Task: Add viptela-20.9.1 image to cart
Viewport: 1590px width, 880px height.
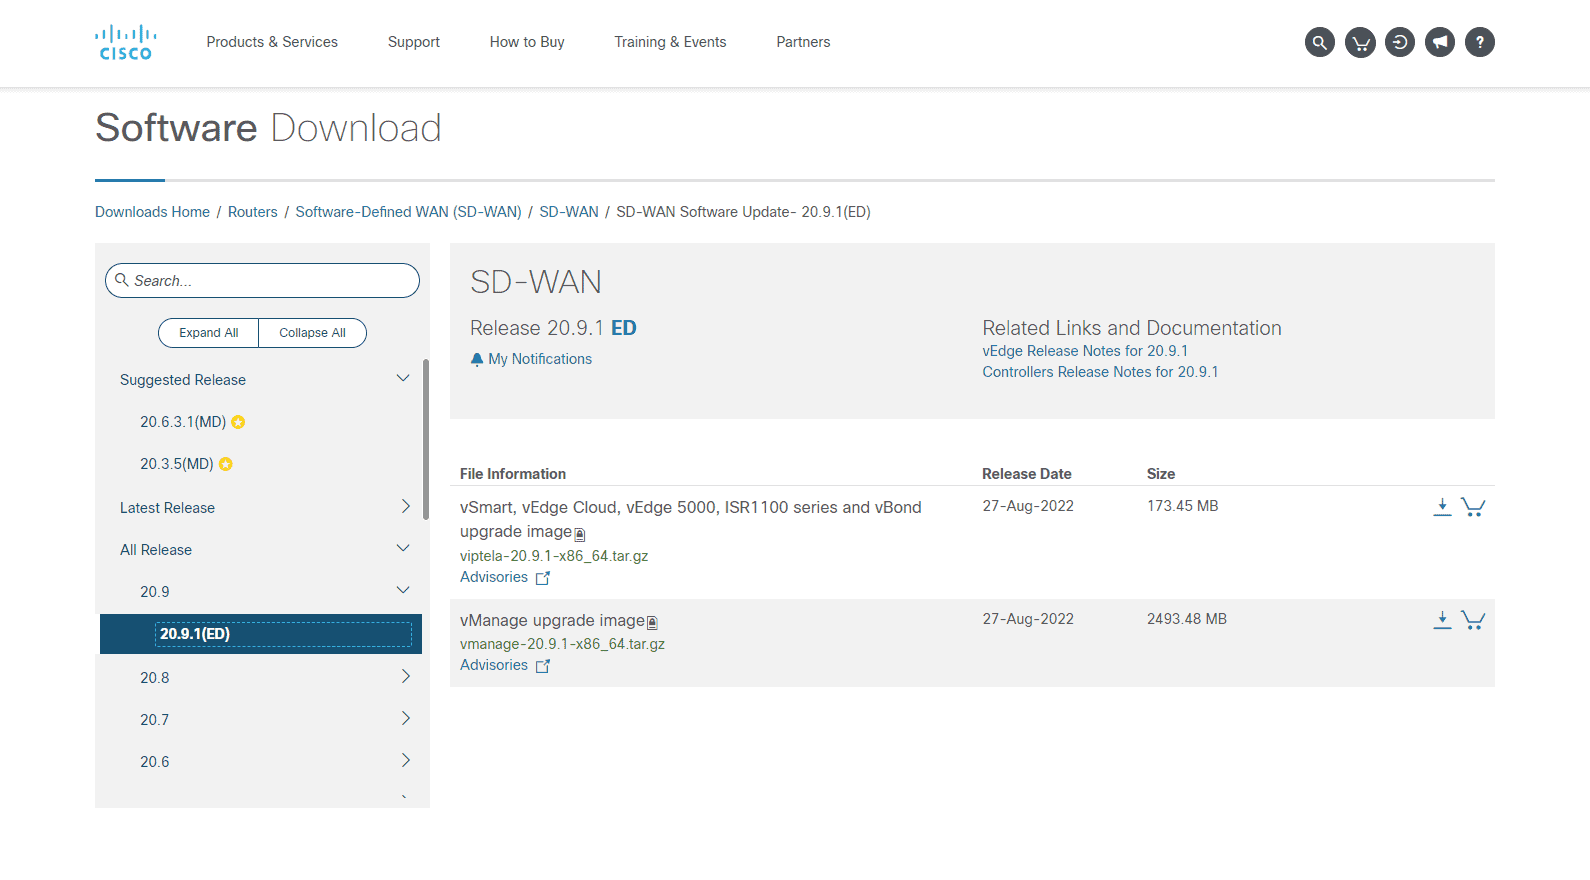Action: tap(1473, 507)
